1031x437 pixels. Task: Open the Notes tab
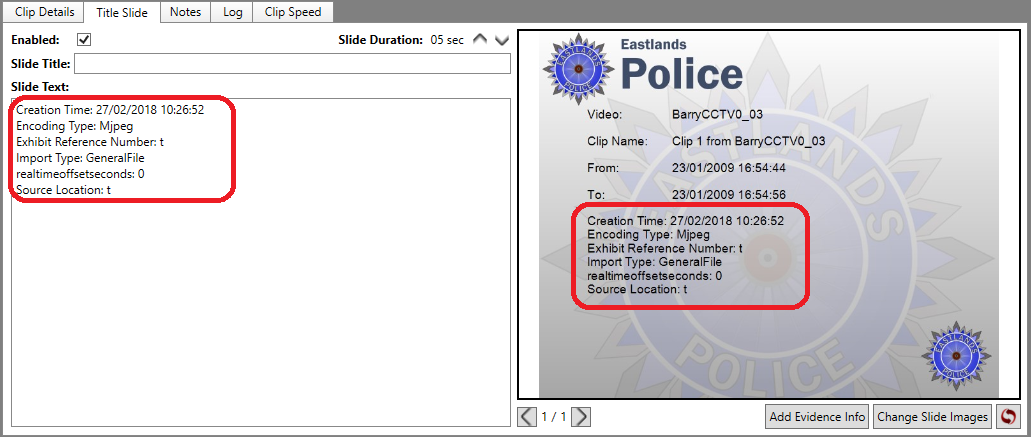point(185,12)
